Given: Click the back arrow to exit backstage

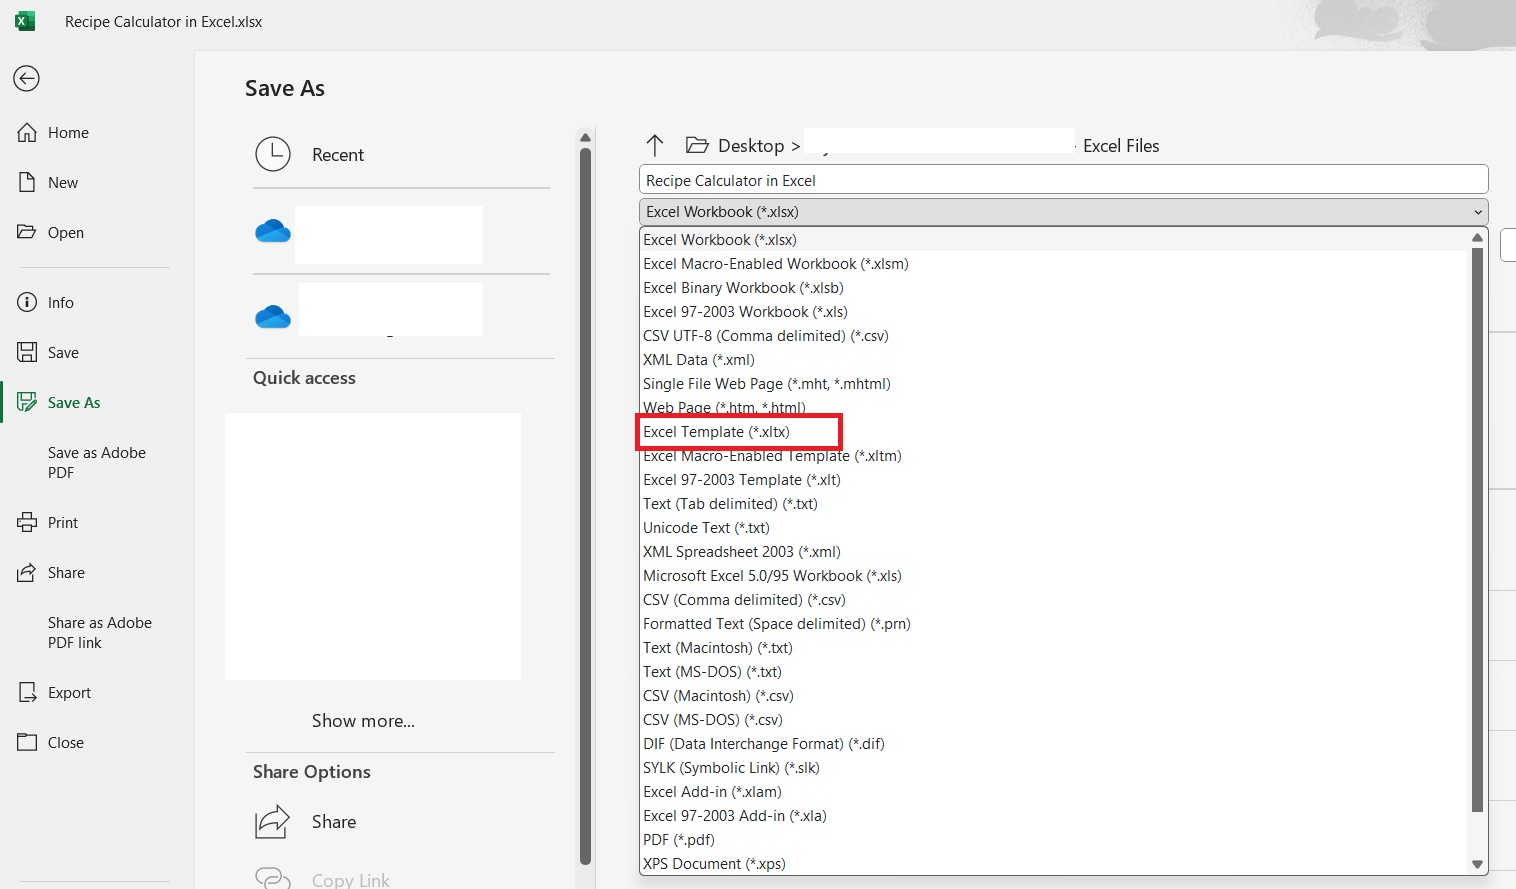Looking at the screenshot, I should [x=27, y=78].
